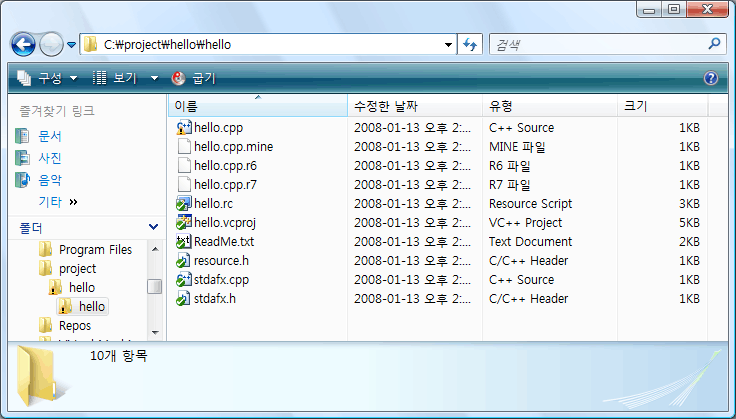Viewport: 736px width, 419px height.
Task: Select the ReadMe.txt file icon
Action: pyautogui.click(x=183, y=242)
